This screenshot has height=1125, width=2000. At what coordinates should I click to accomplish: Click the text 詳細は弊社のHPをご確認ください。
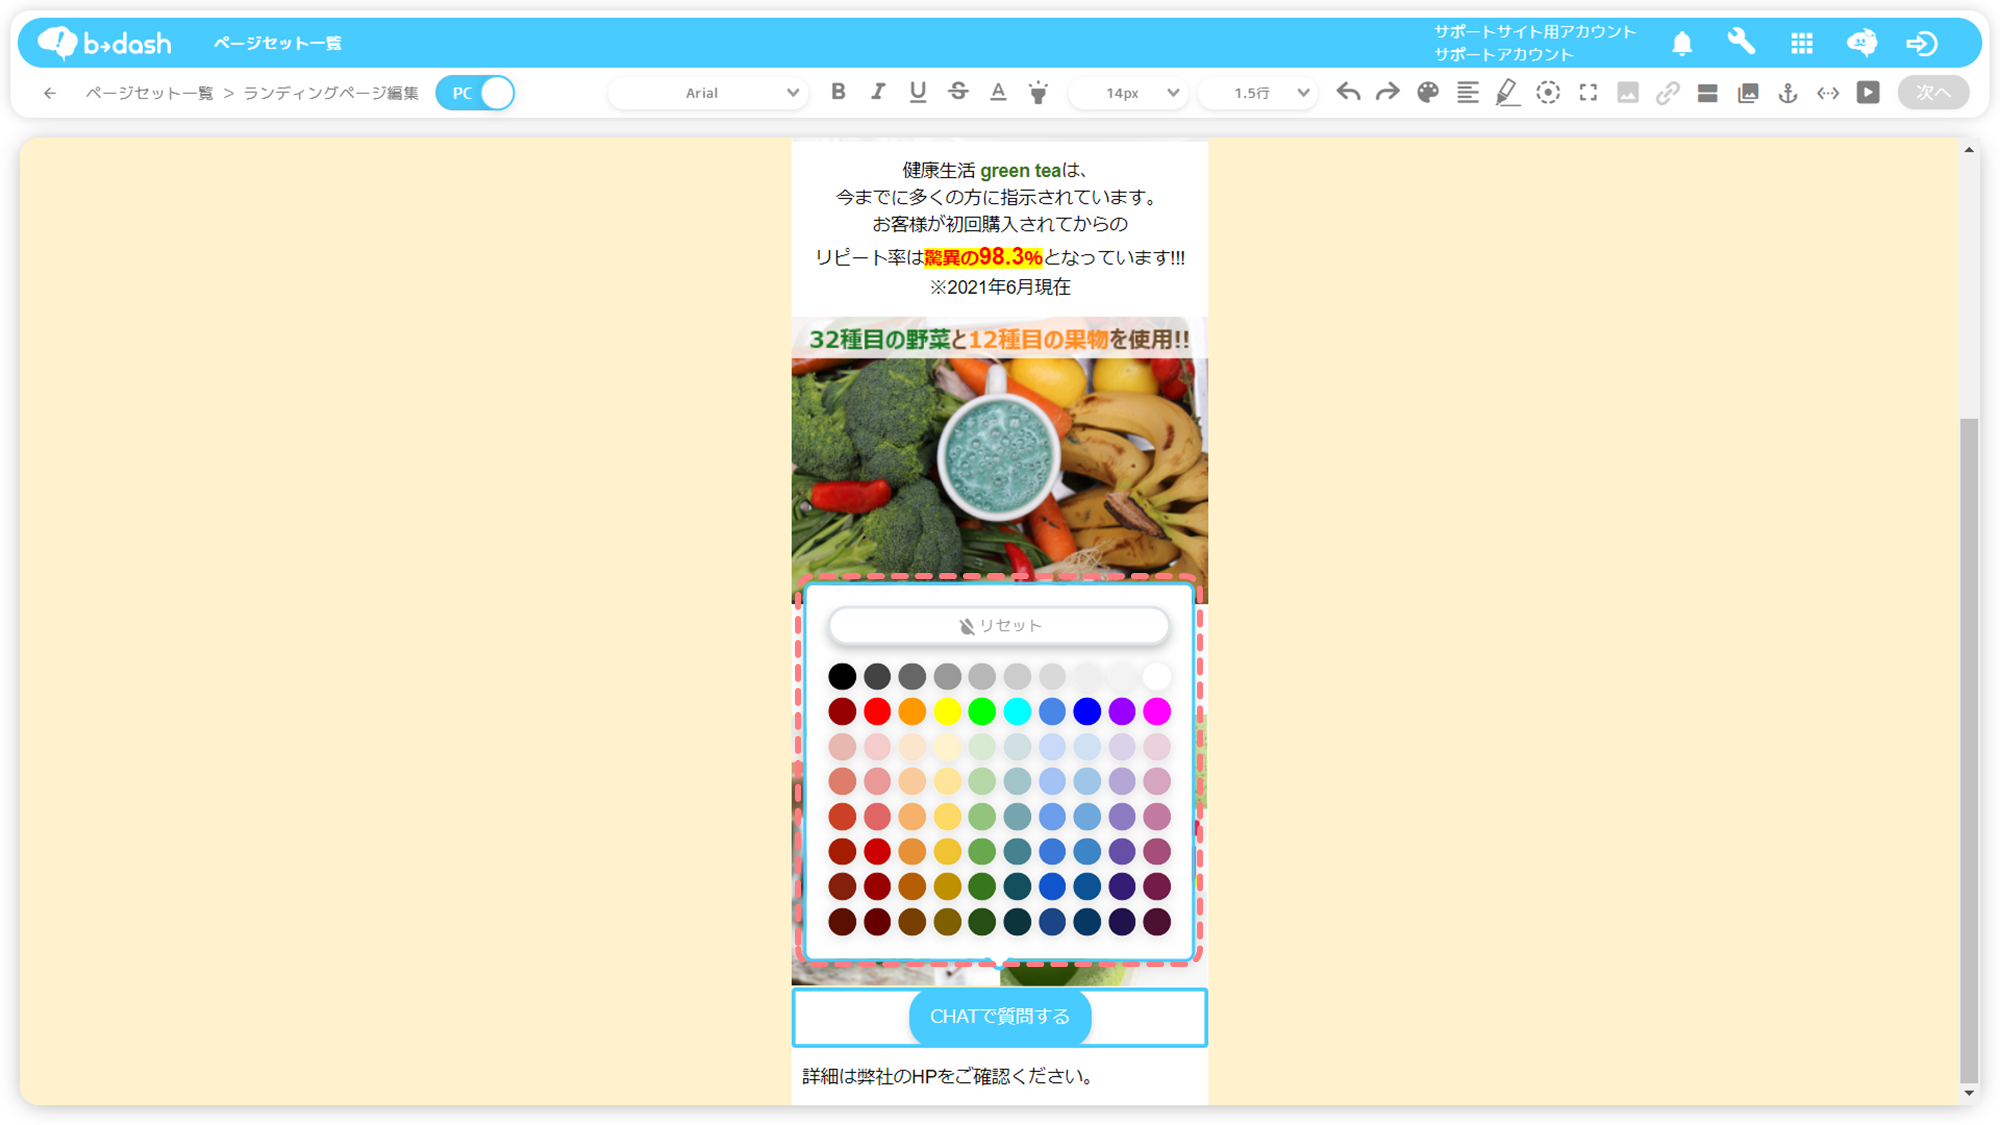coord(950,1076)
